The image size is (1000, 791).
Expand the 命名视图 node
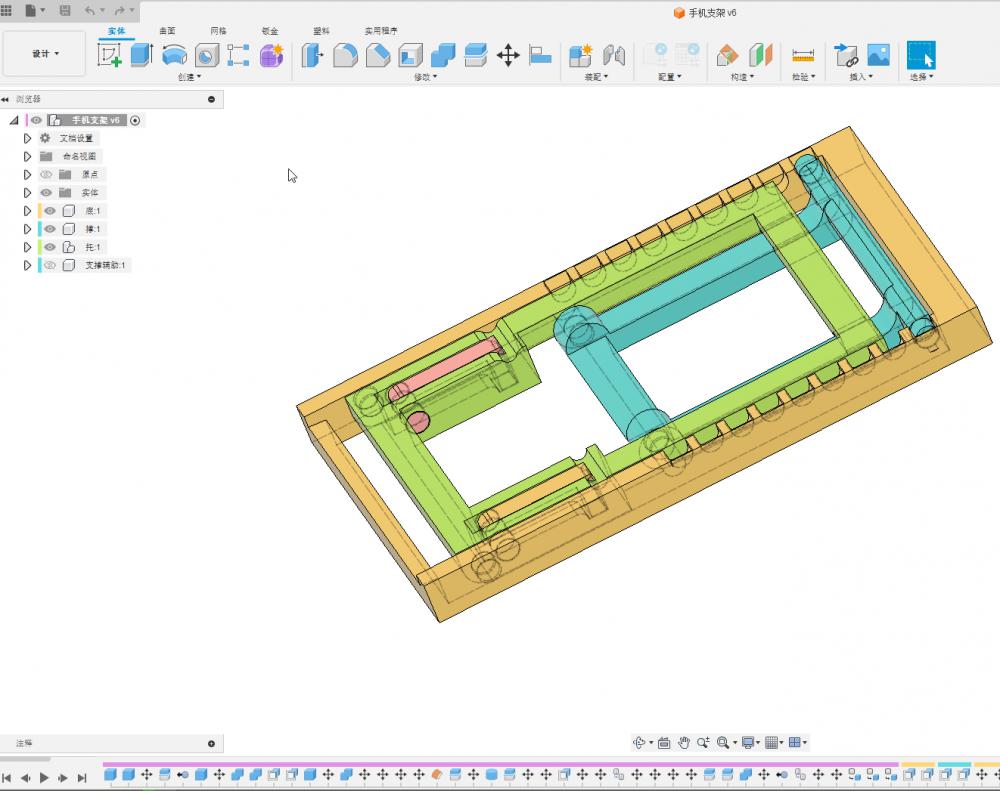tap(27, 156)
